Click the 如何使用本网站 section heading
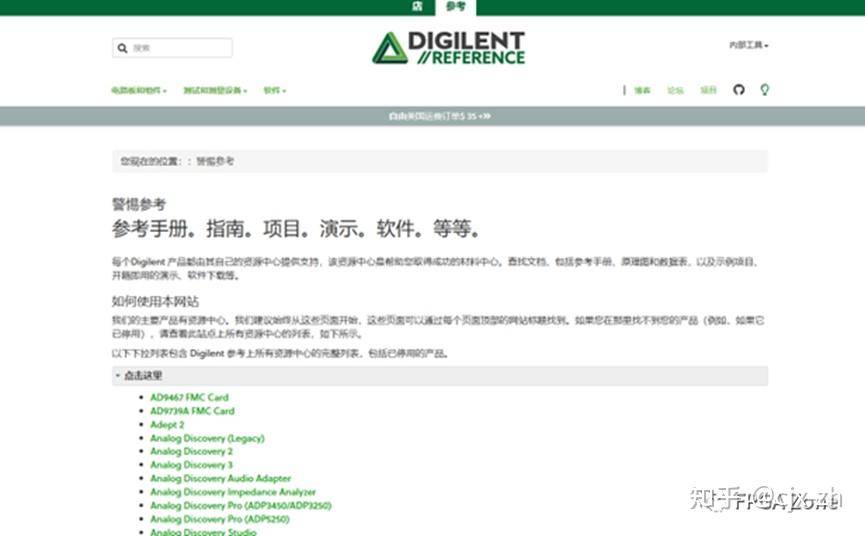Image resolution: width=865 pixels, height=536 pixels. click(x=155, y=302)
